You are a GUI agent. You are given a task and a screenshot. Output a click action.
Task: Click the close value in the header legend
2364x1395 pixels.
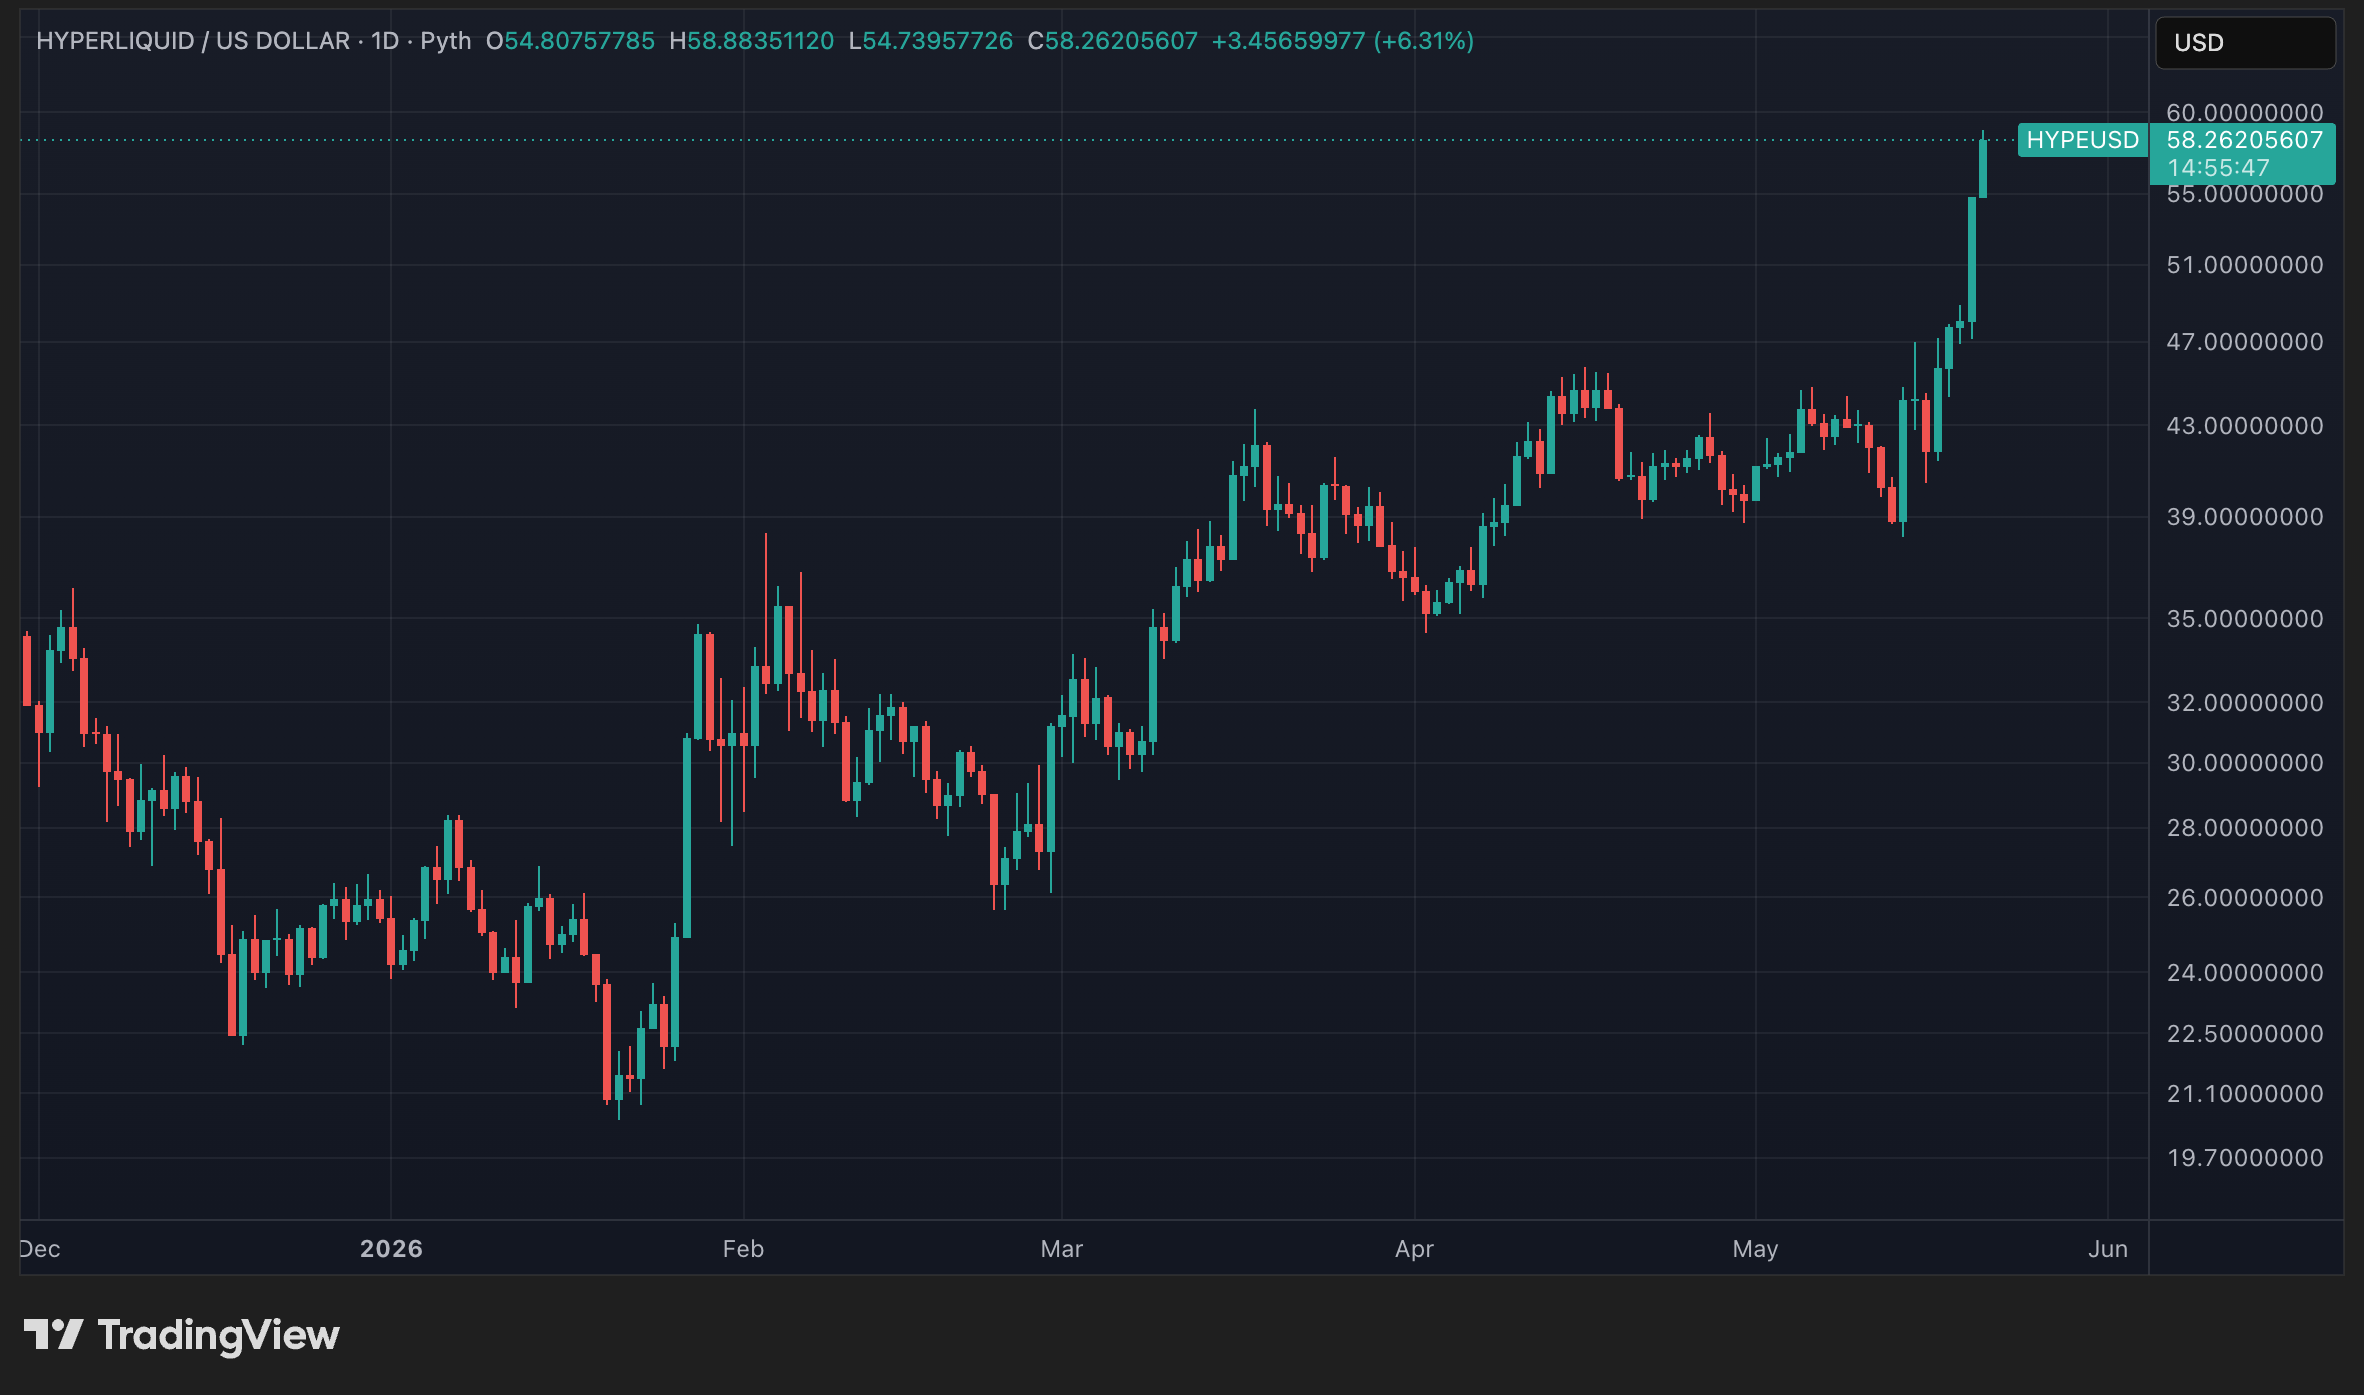(x=1121, y=41)
